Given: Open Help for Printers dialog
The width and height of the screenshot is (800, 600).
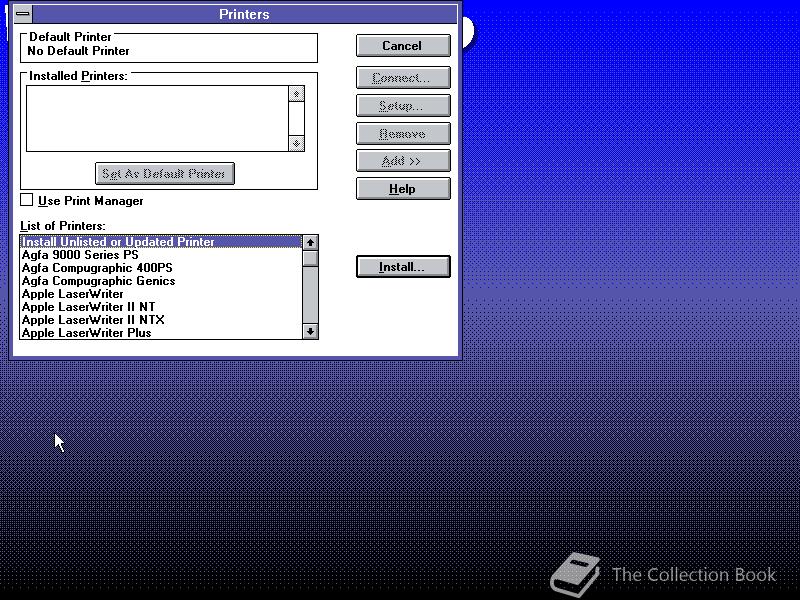Looking at the screenshot, I should 403,189.
